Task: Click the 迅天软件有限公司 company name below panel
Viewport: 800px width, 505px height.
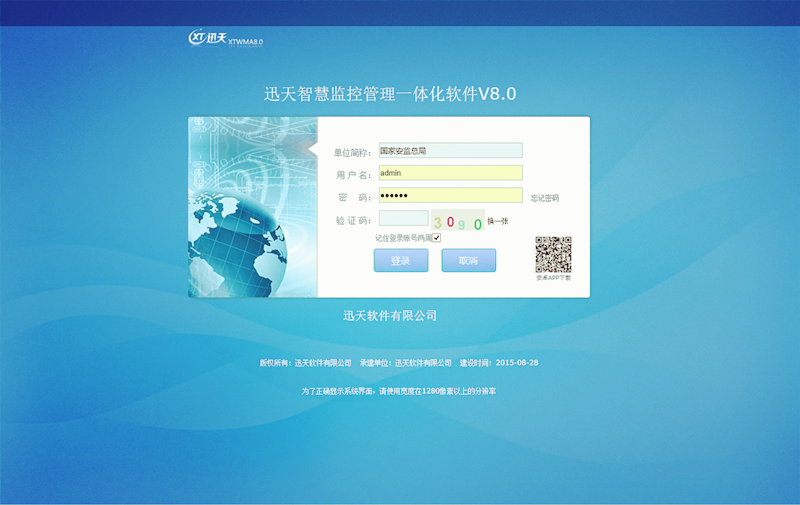Action: [390, 316]
